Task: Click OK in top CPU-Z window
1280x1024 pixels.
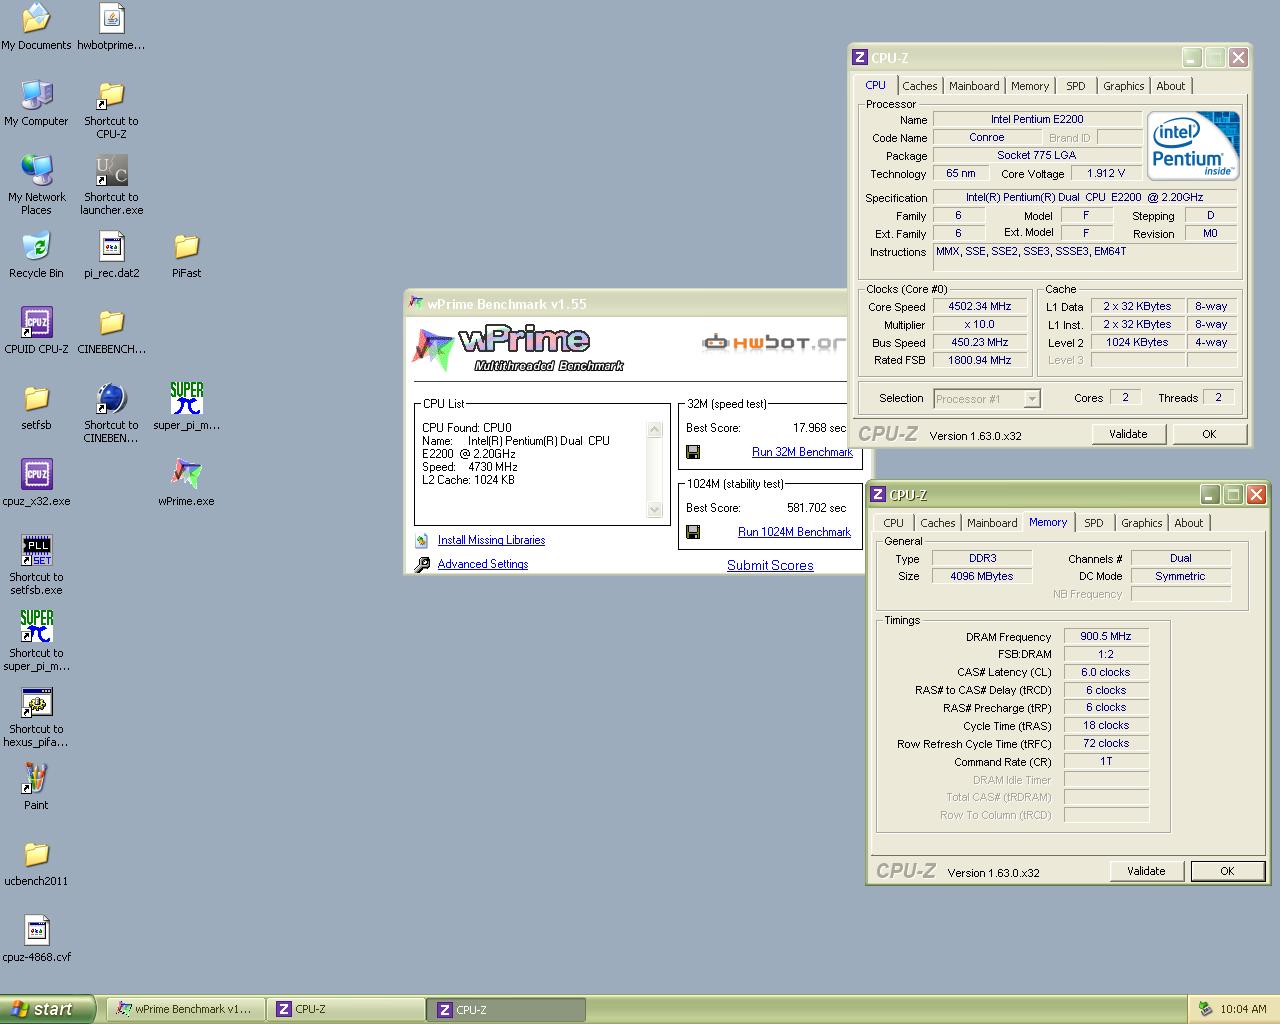Action: pyautogui.click(x=1209, y=434)
